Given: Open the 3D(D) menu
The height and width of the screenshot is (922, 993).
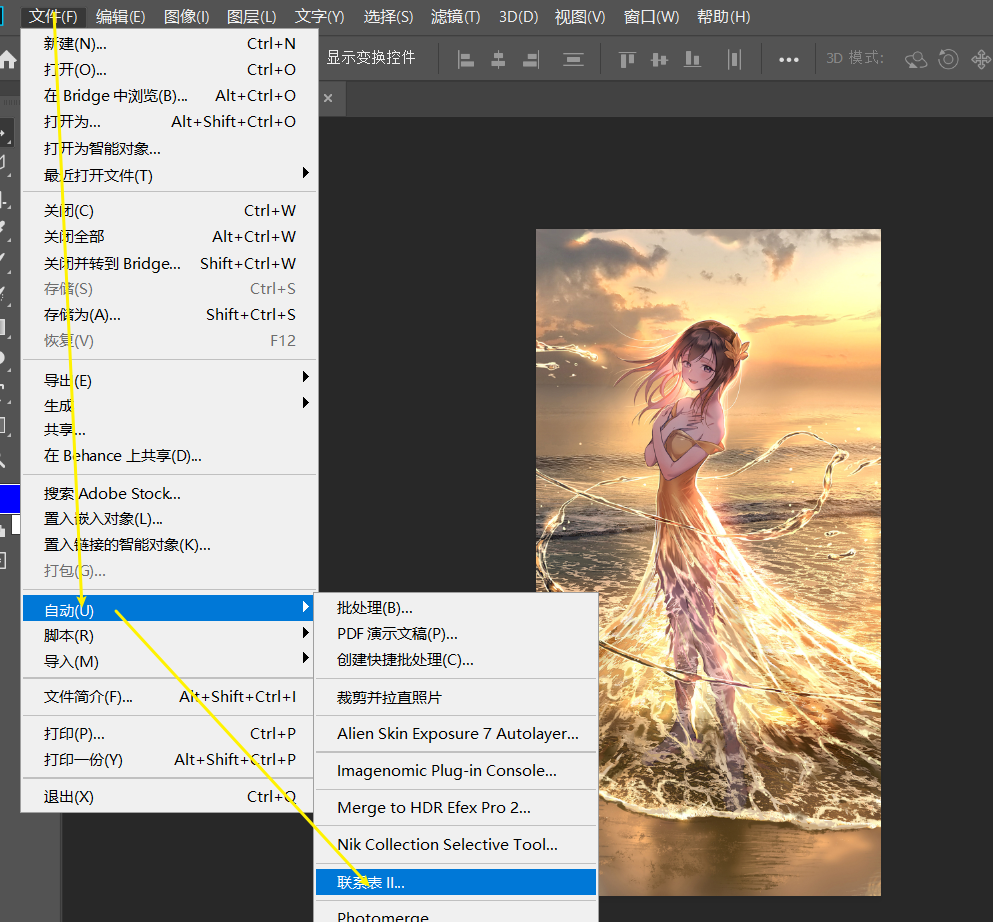Looking at the screenshot, I should tap(518, 16).
